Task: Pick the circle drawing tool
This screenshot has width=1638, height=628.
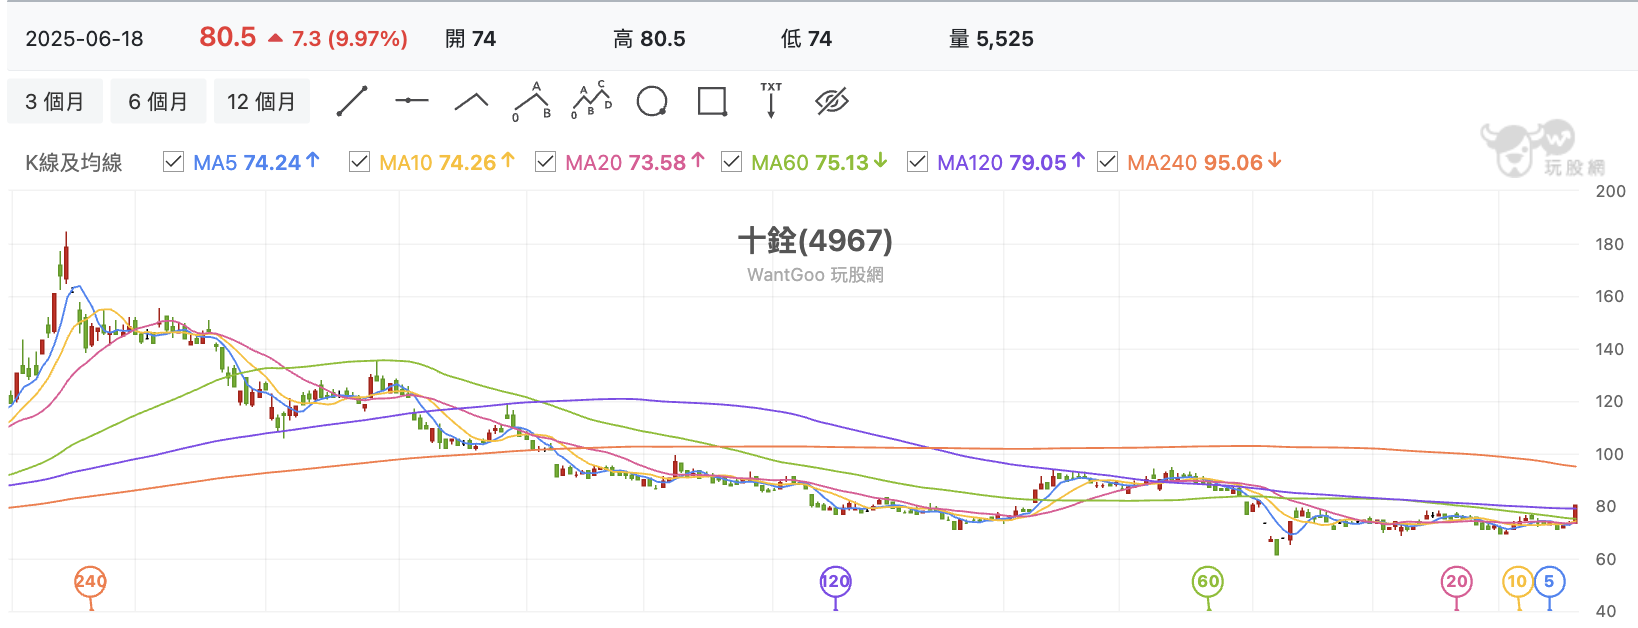Action: pyautogui.click(x=652, y=101)
